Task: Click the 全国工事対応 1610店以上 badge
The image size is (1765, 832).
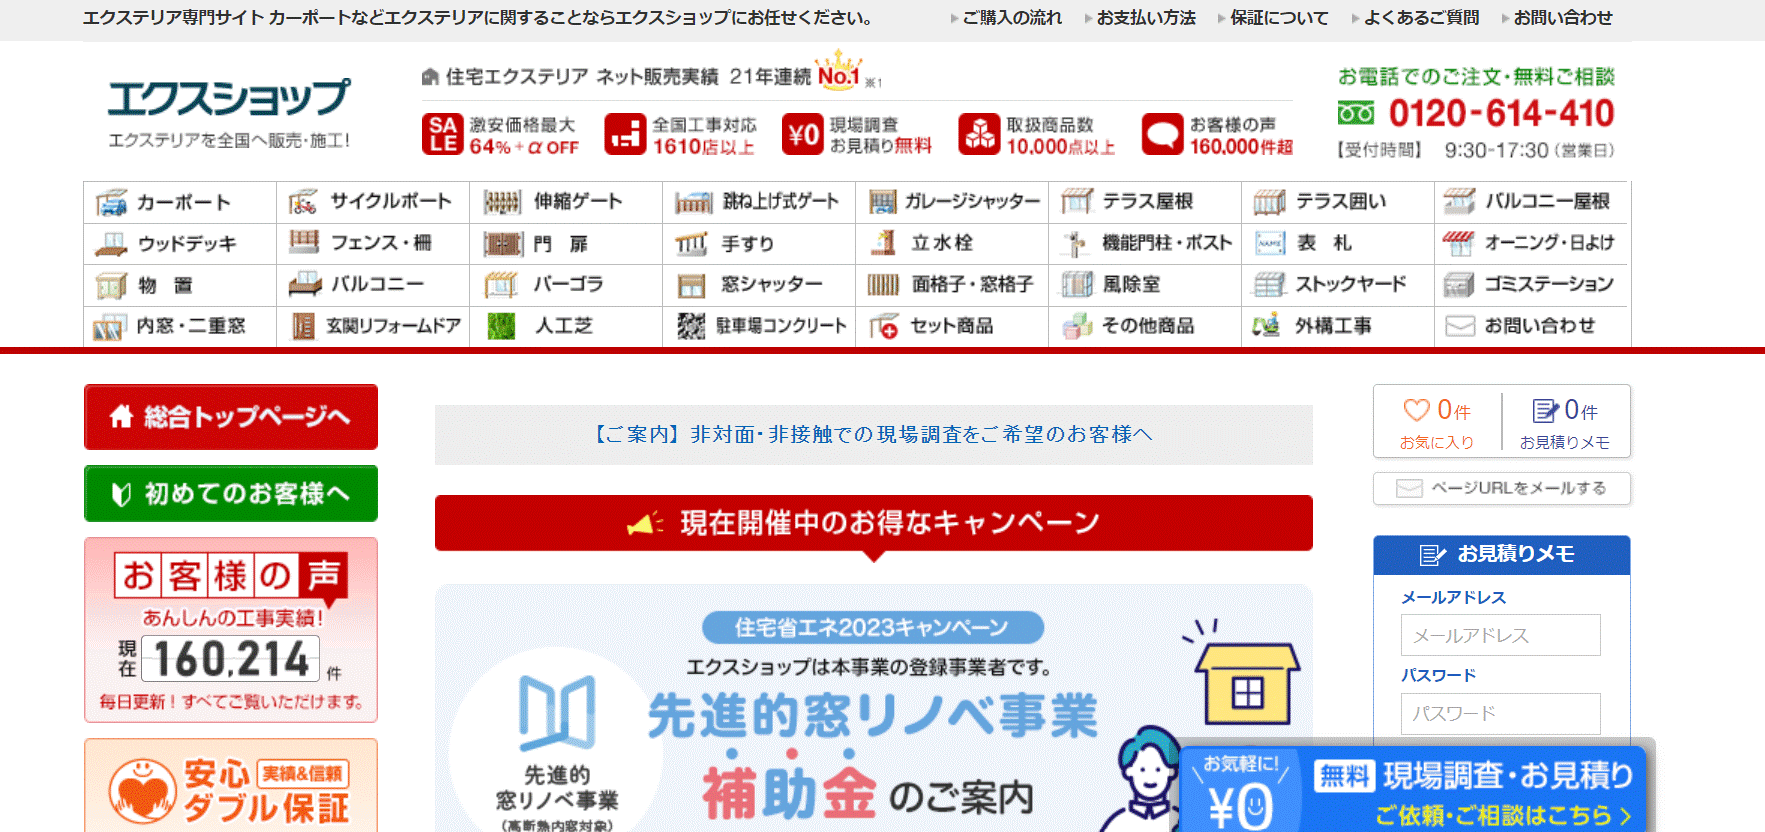Action: point(681,135)
